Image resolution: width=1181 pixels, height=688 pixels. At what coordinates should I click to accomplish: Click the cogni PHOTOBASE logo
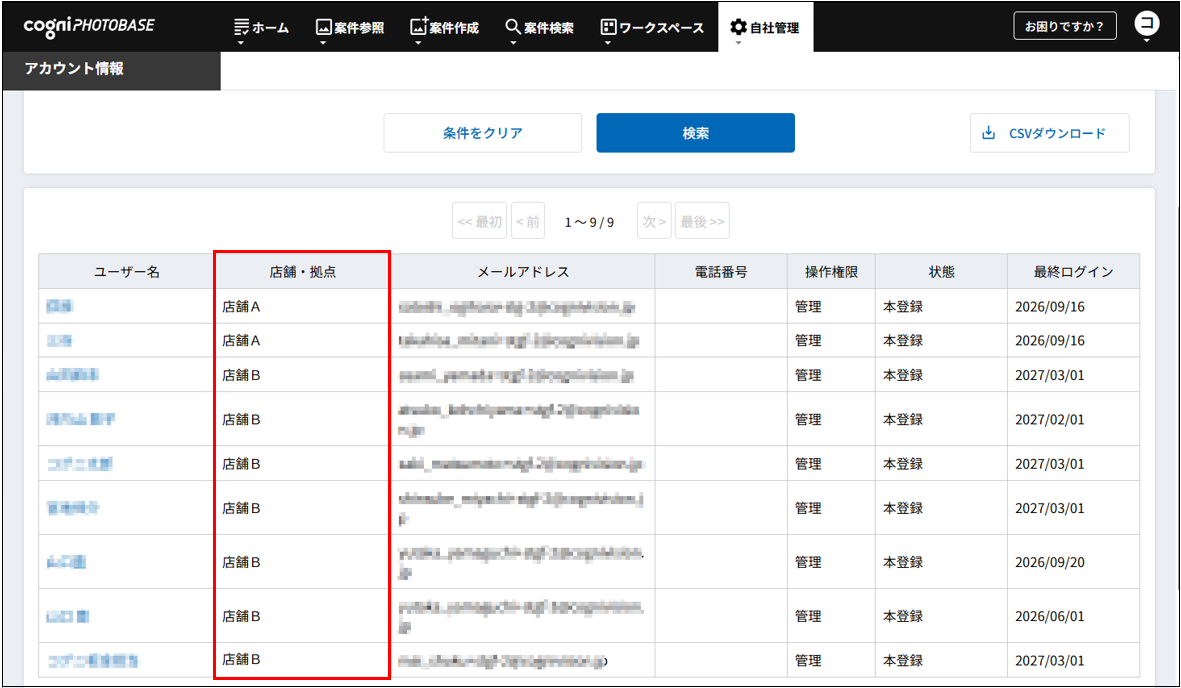pos(89,25)
